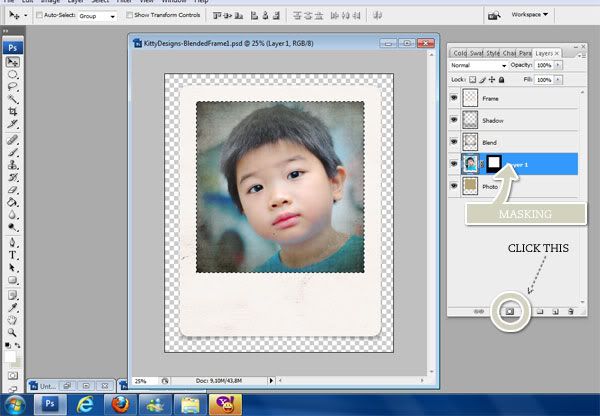Open Firefox from the Windows taskbar

tap(120, 404)
